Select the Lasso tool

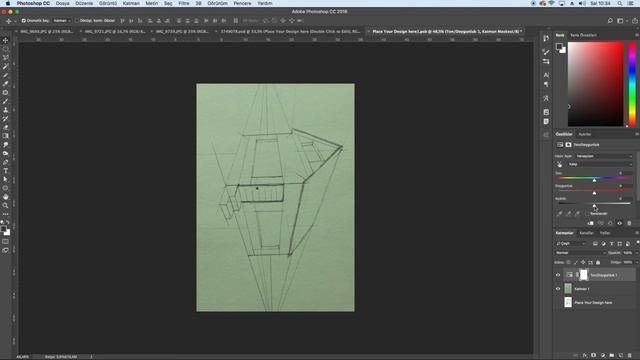point(5,58)
